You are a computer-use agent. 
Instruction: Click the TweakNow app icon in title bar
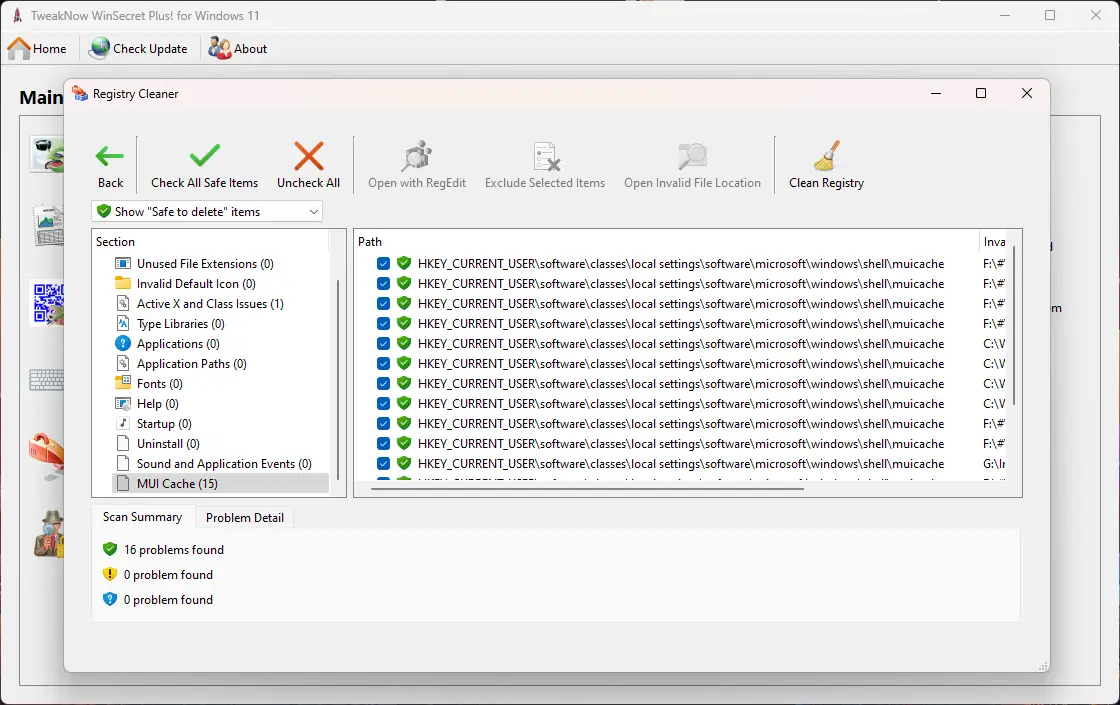tap(17, 15)
